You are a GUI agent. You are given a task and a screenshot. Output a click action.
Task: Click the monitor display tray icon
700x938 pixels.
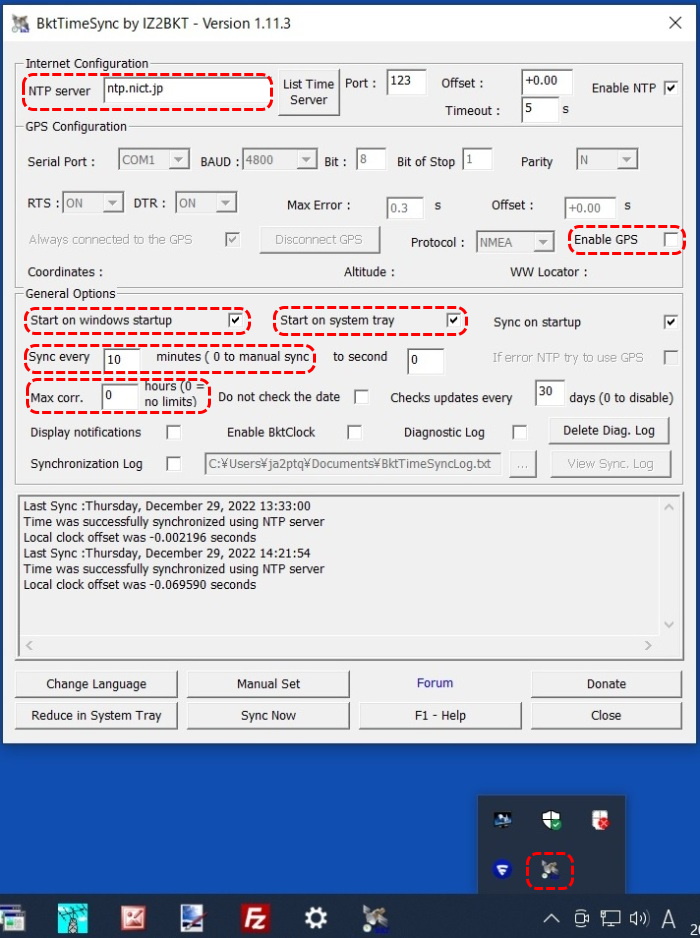click(502, 820)
